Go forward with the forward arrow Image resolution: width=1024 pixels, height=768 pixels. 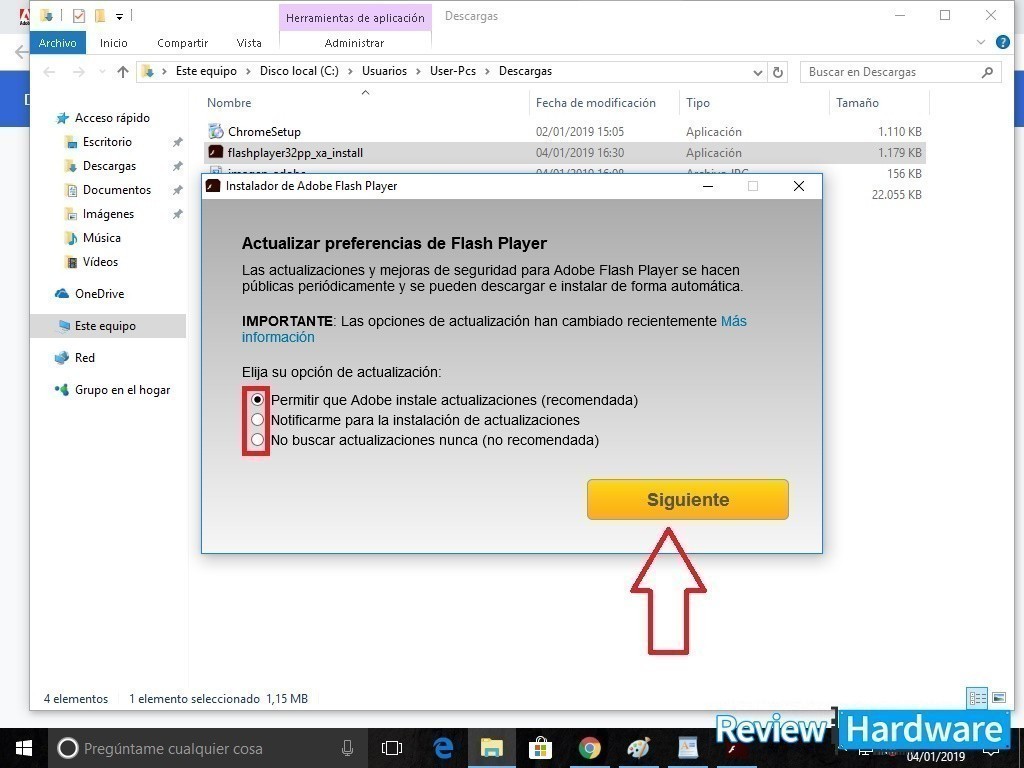[79, 72]
